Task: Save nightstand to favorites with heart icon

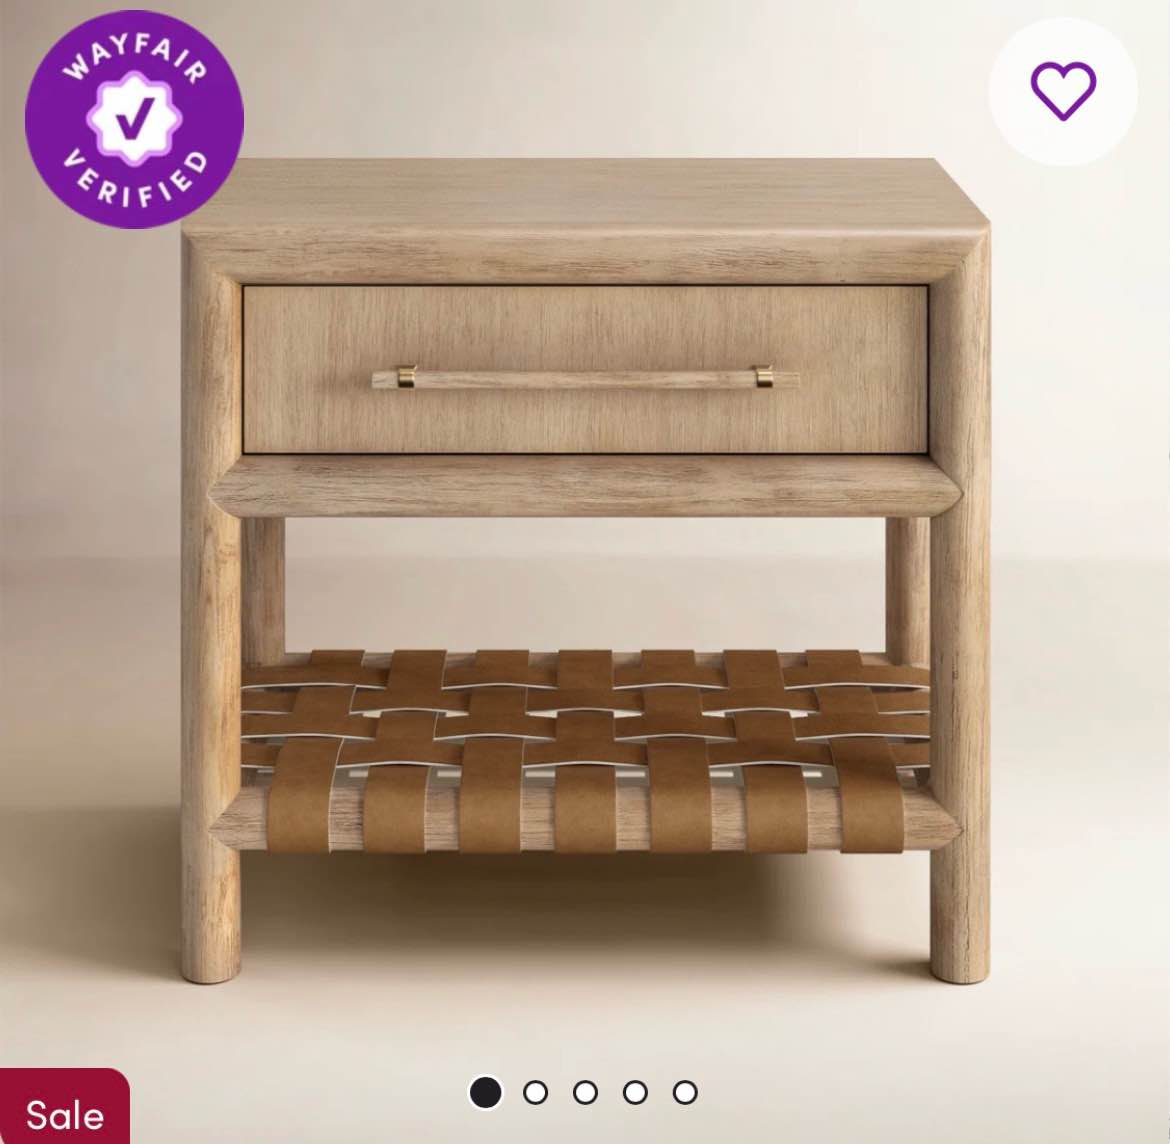Action: 1063,91
